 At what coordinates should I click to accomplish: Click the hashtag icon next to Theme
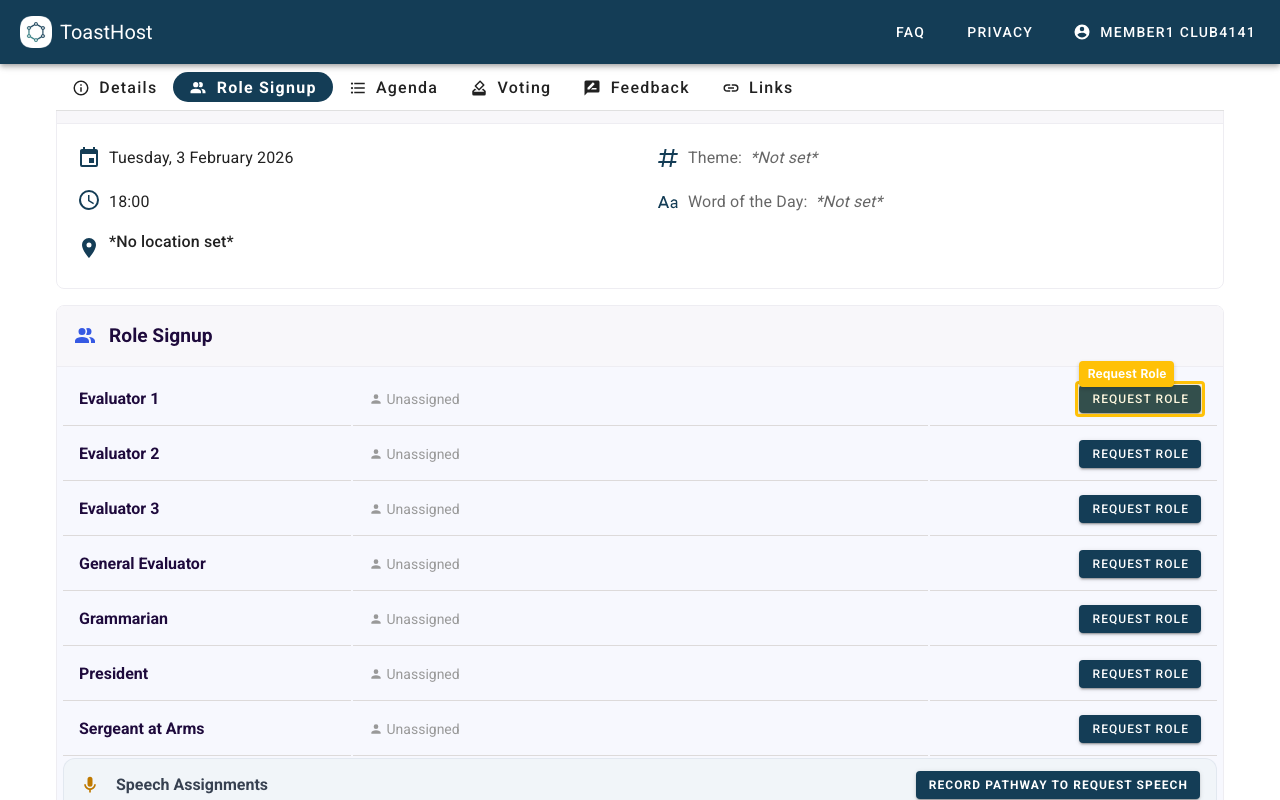click(x=667, y=157)
